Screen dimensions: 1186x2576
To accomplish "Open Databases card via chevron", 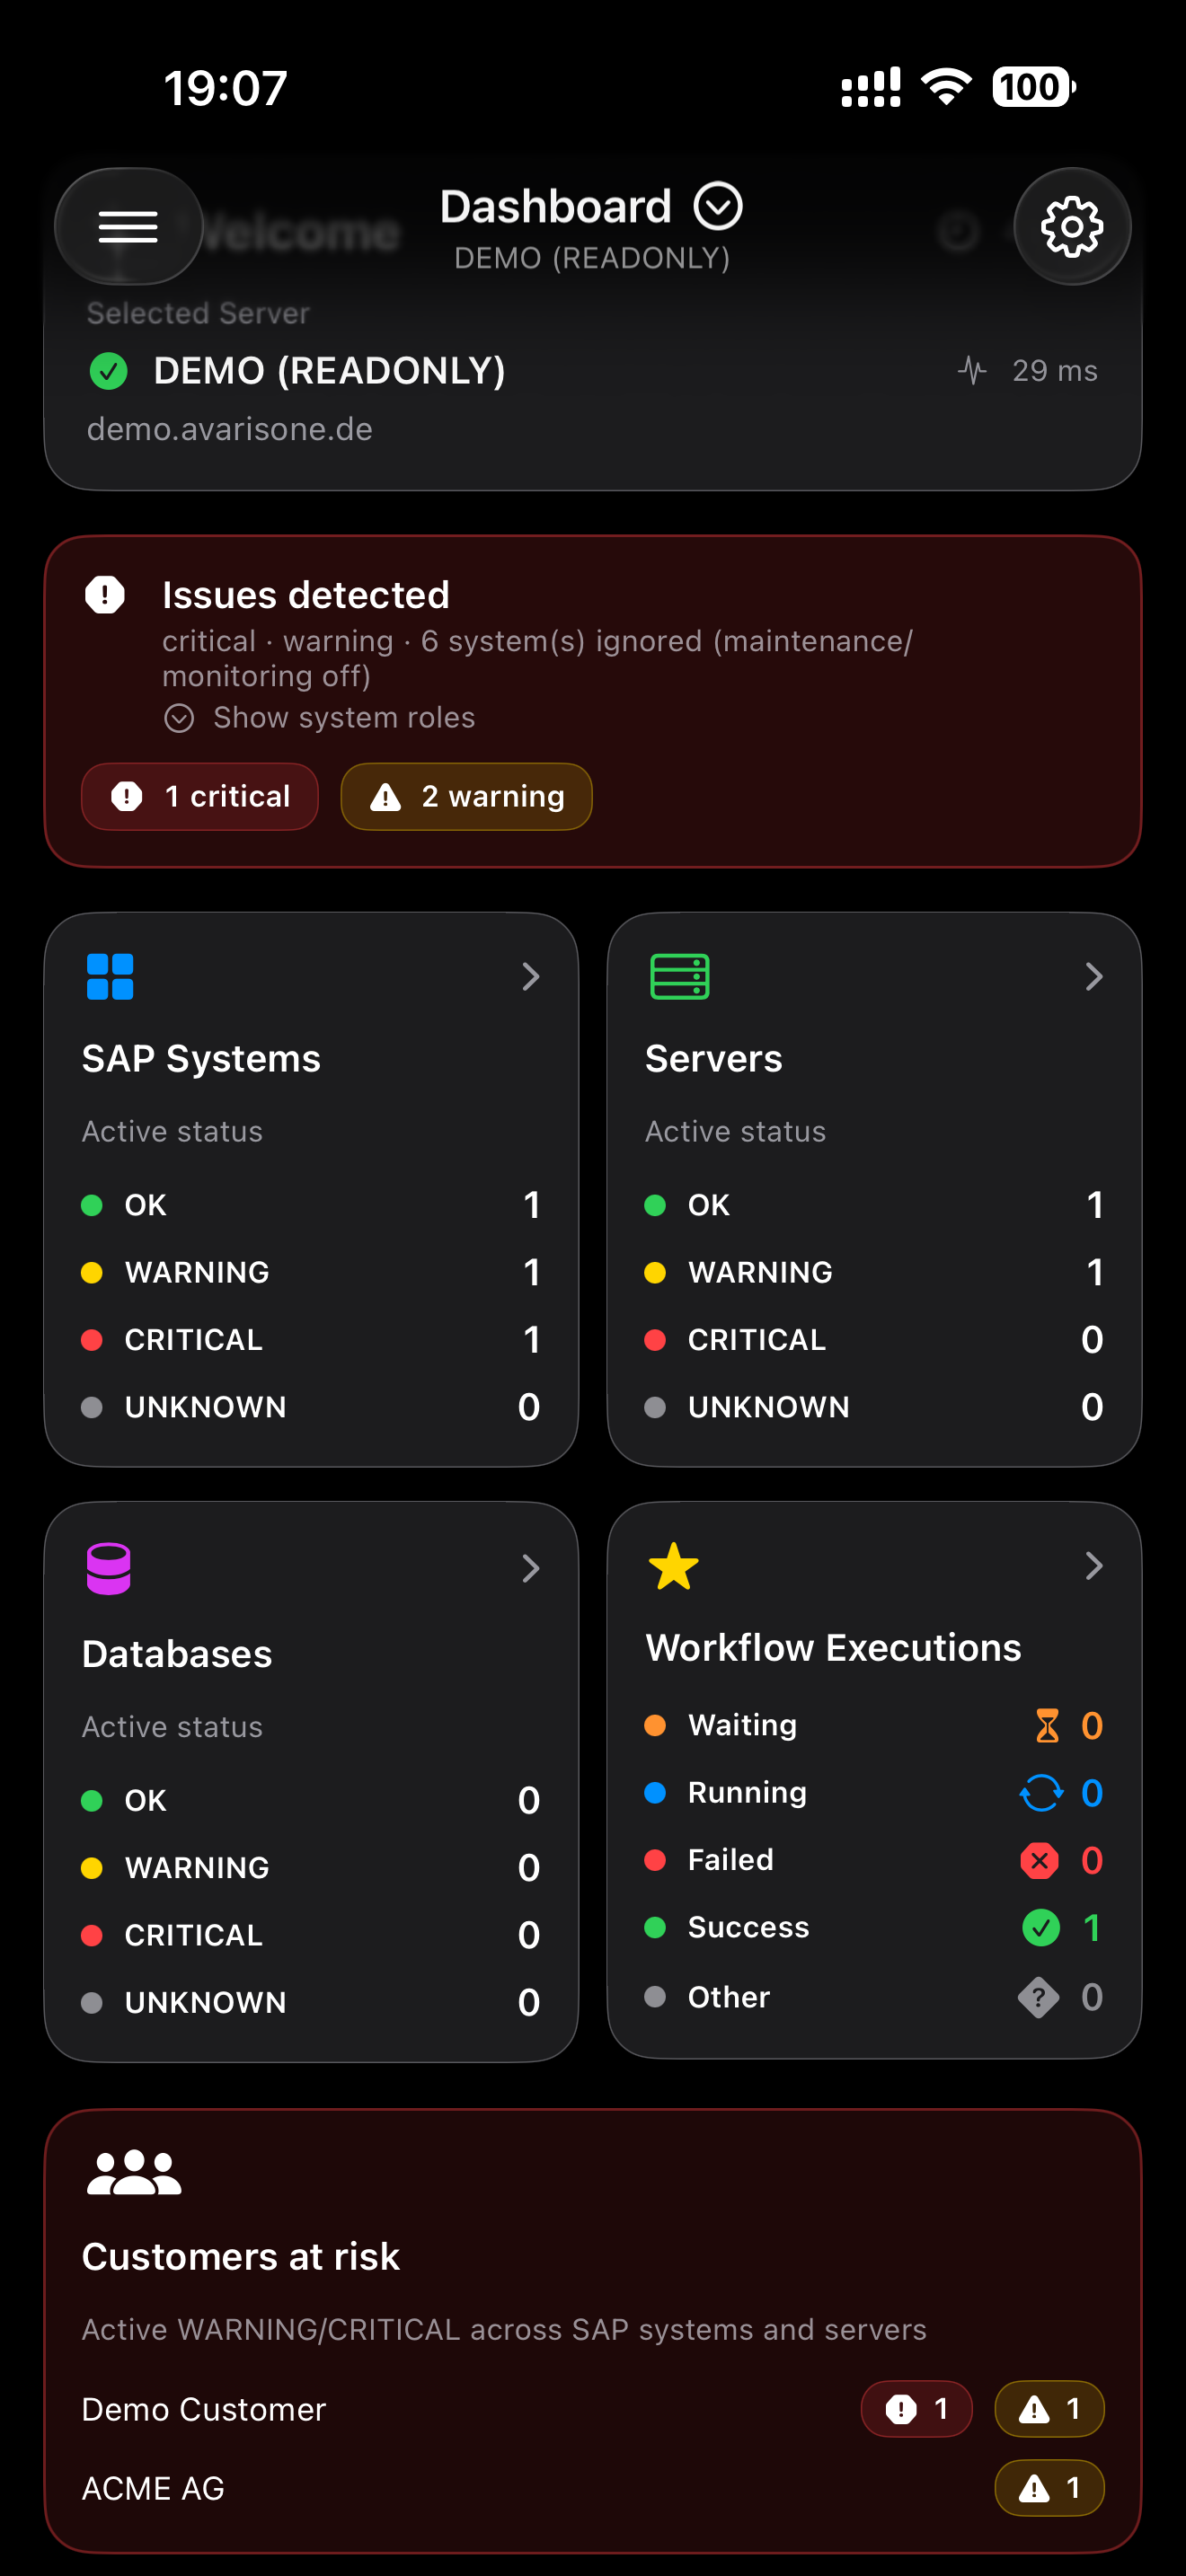I will pos(531,1569).
